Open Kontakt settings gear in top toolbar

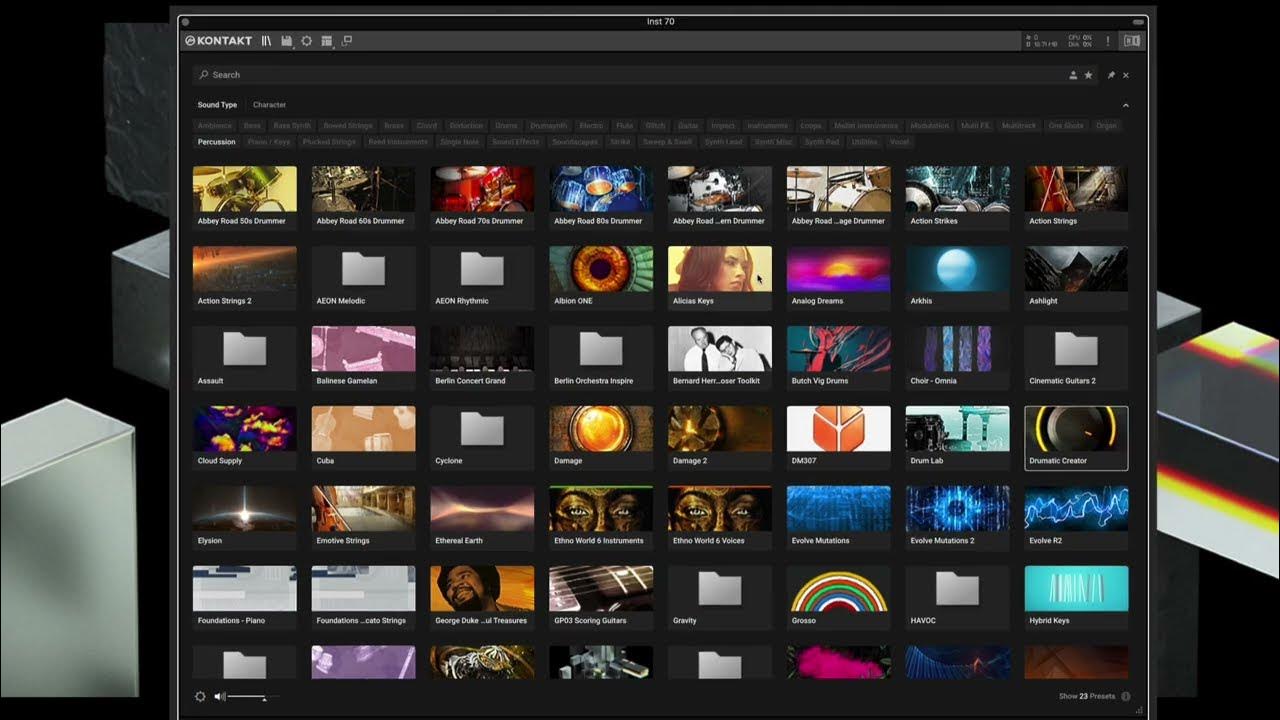[x=307, y=41]
